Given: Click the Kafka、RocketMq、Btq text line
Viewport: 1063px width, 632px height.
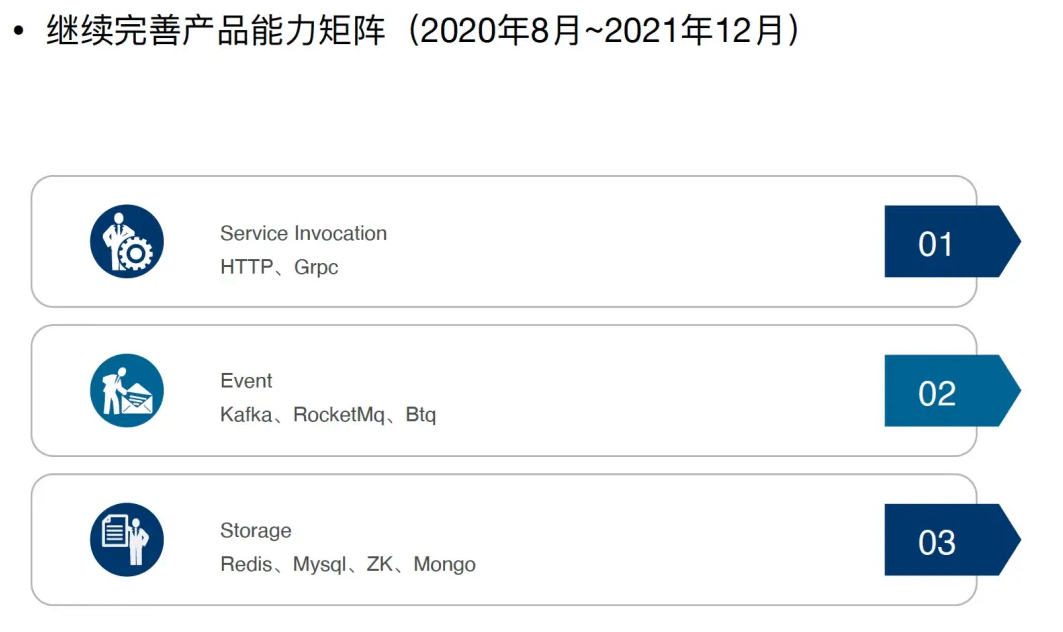Looking at the screenshot, I should 327,414.
